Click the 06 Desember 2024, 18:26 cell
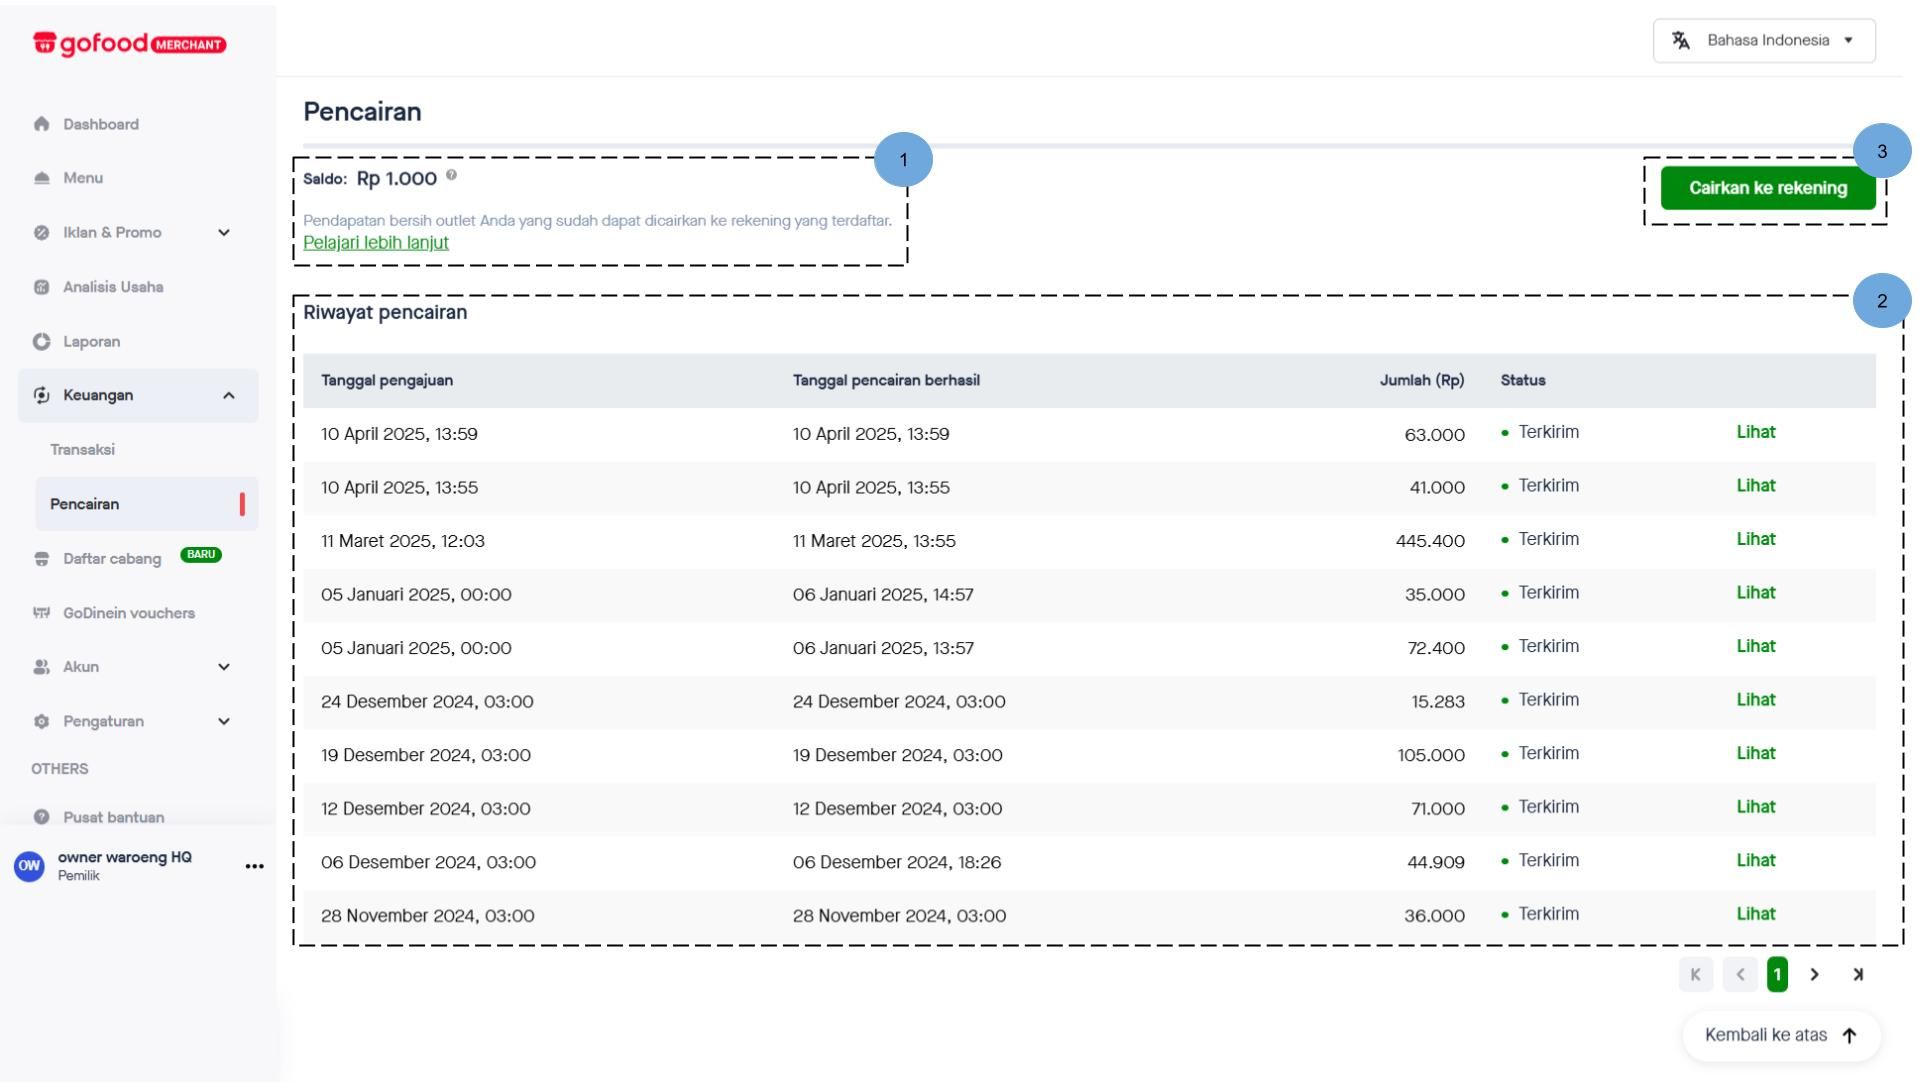This screenshot has height=1087, width=1919. (x=897, y=863)
